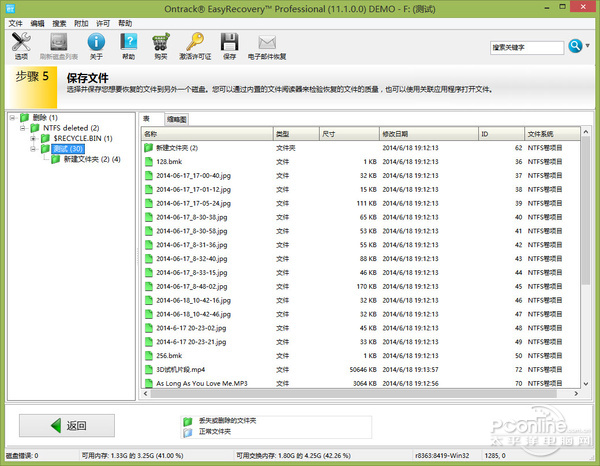Collapse the NTFS deleted (2) node
The width and height of the screenshot is (600, 466).
pos(23,128)
